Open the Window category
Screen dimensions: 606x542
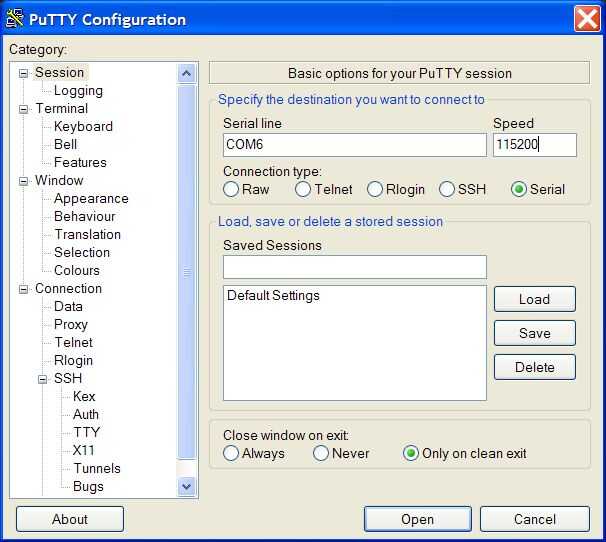59,180
